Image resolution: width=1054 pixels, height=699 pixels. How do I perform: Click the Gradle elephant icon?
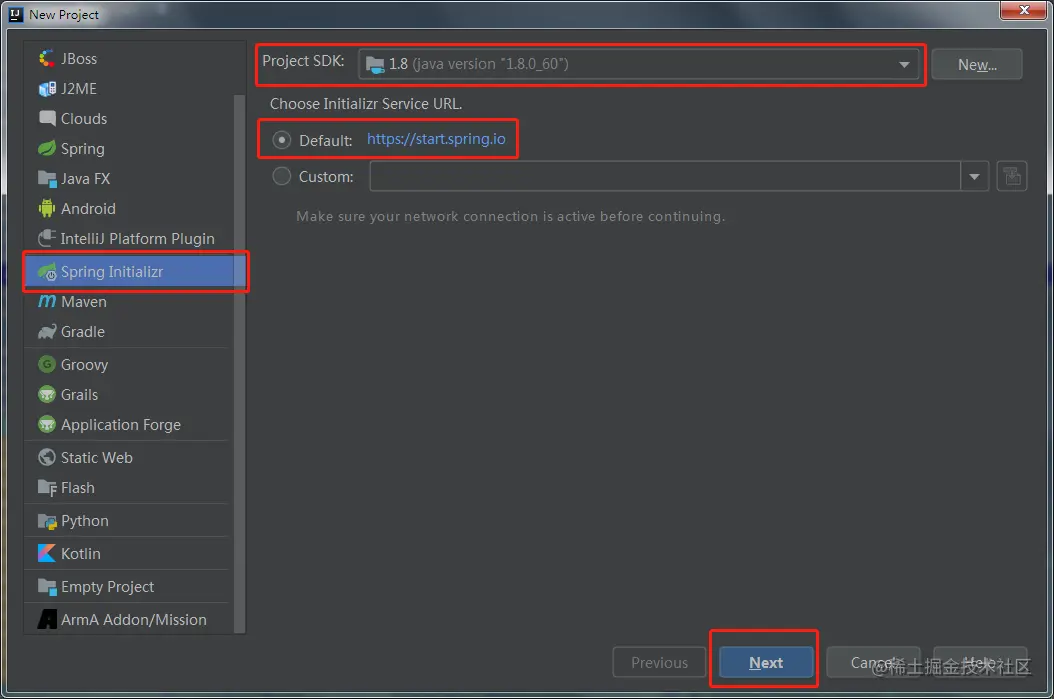tap(46, 332)
